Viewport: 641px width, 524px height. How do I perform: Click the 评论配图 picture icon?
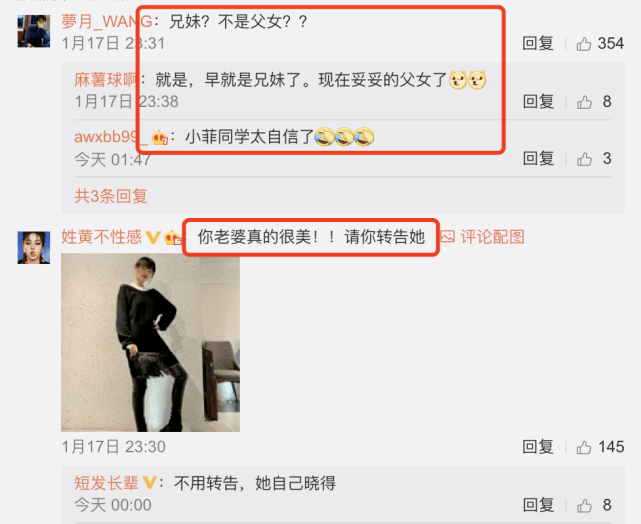[x=448, y=237]
